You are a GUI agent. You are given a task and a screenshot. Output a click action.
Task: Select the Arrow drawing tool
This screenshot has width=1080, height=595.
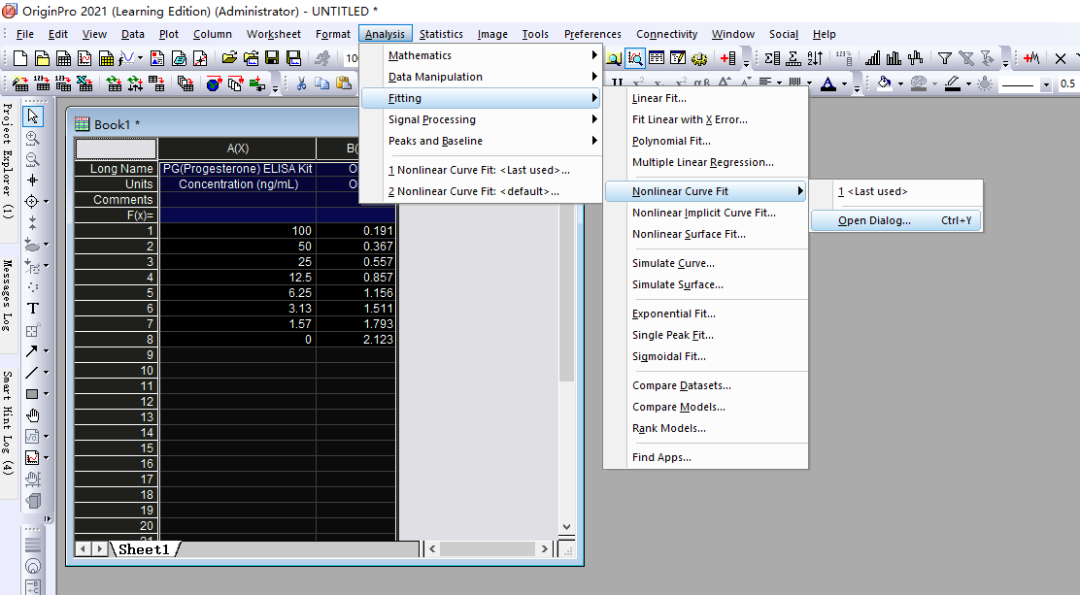click(x=31, y=351)
